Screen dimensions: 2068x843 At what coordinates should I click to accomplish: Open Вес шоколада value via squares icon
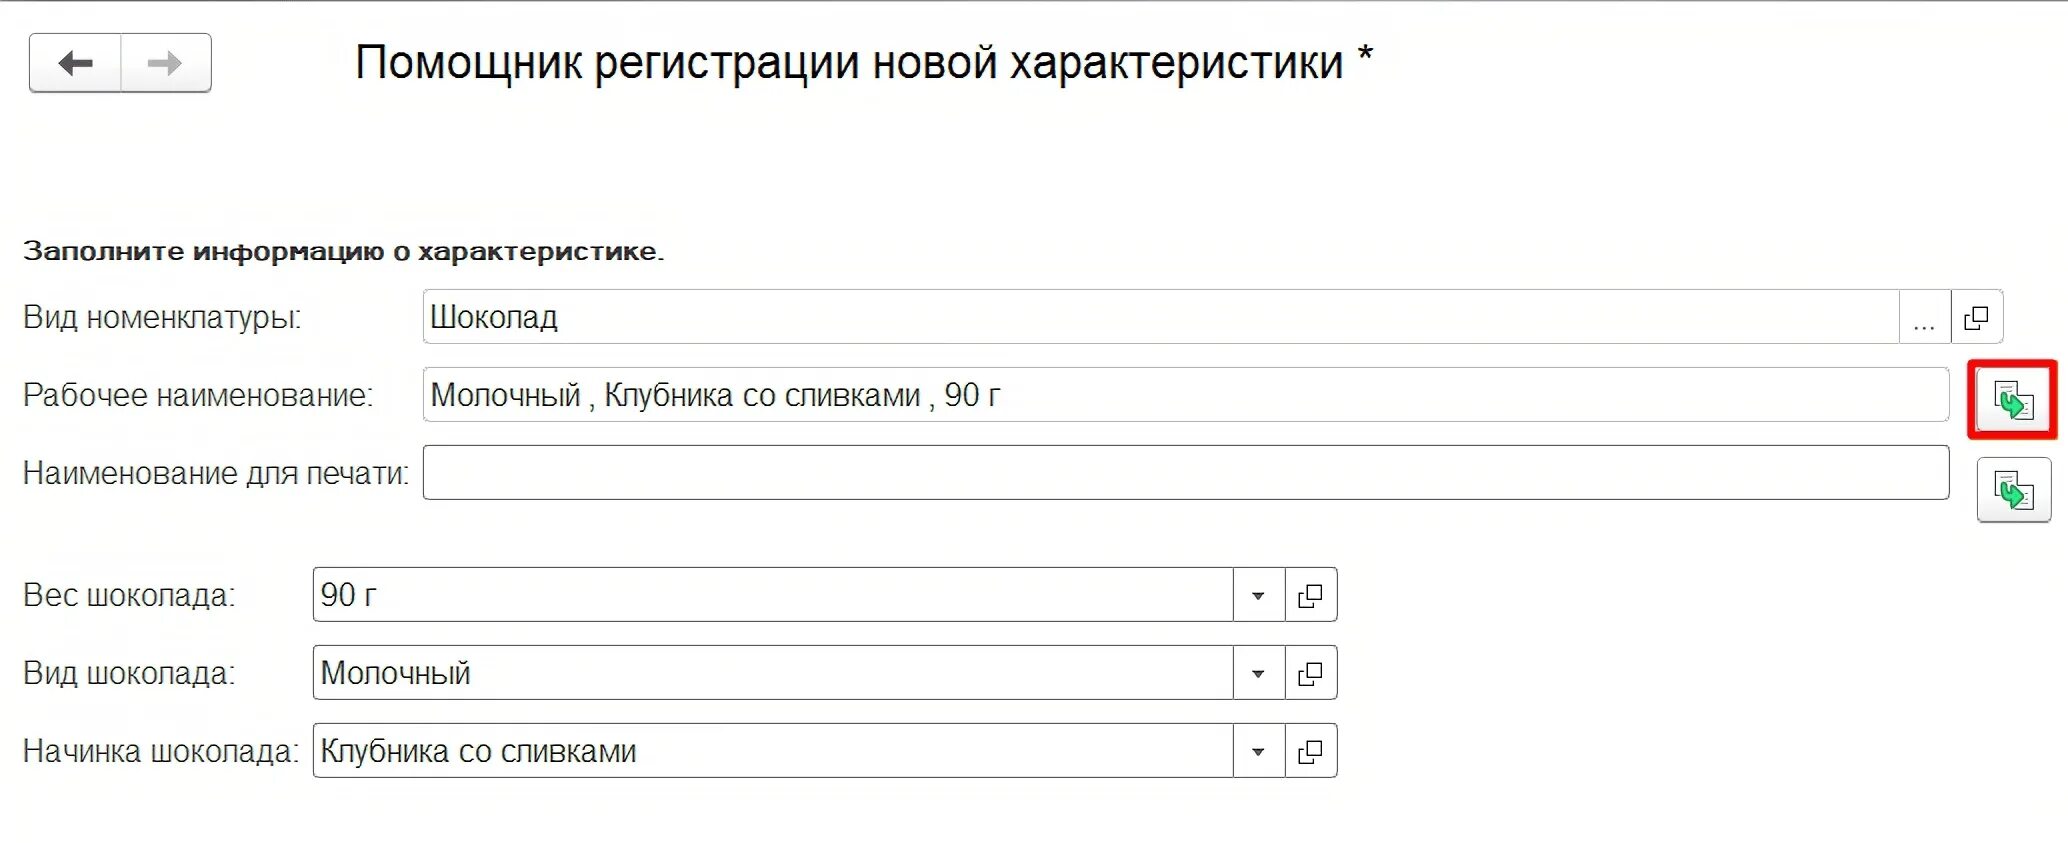coord(1310,596)
